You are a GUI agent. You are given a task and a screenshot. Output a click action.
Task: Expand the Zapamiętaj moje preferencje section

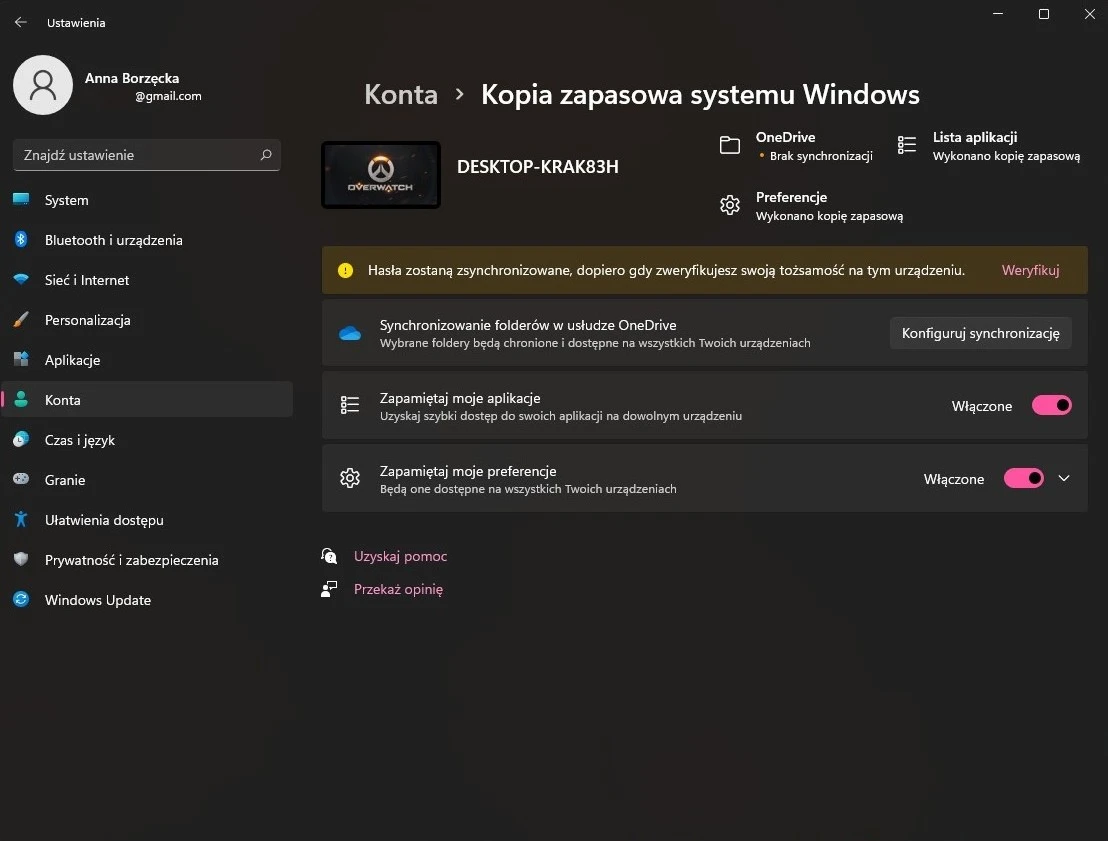click(1065, 478)
